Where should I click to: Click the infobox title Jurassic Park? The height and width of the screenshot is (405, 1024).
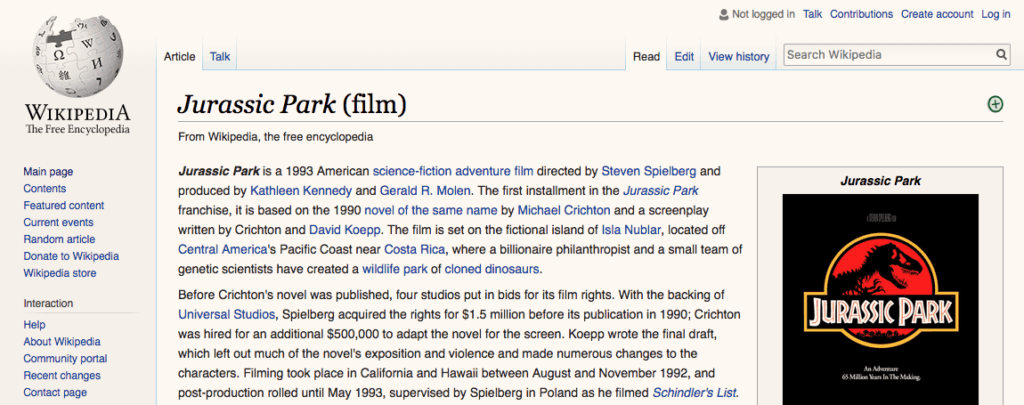[x=880, y=181]
